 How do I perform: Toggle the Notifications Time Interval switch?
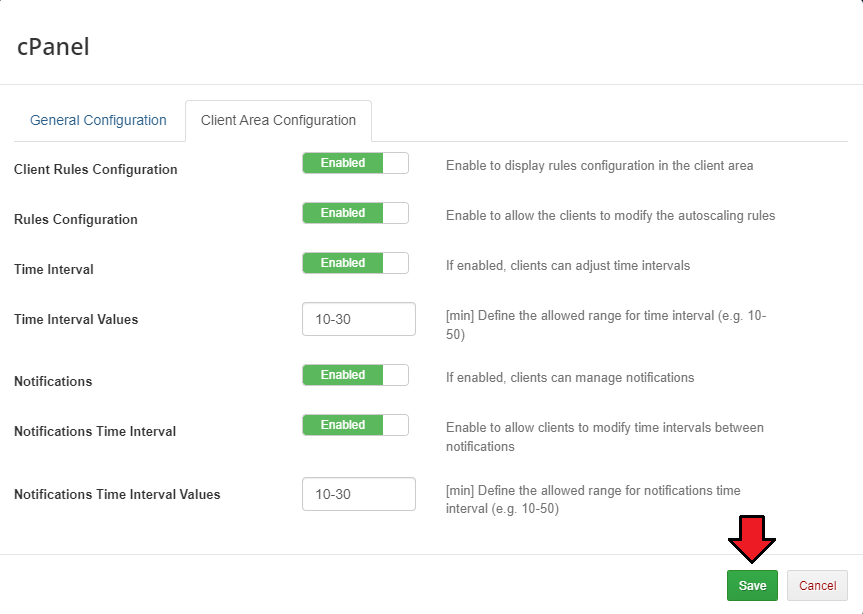pos(356,425)
